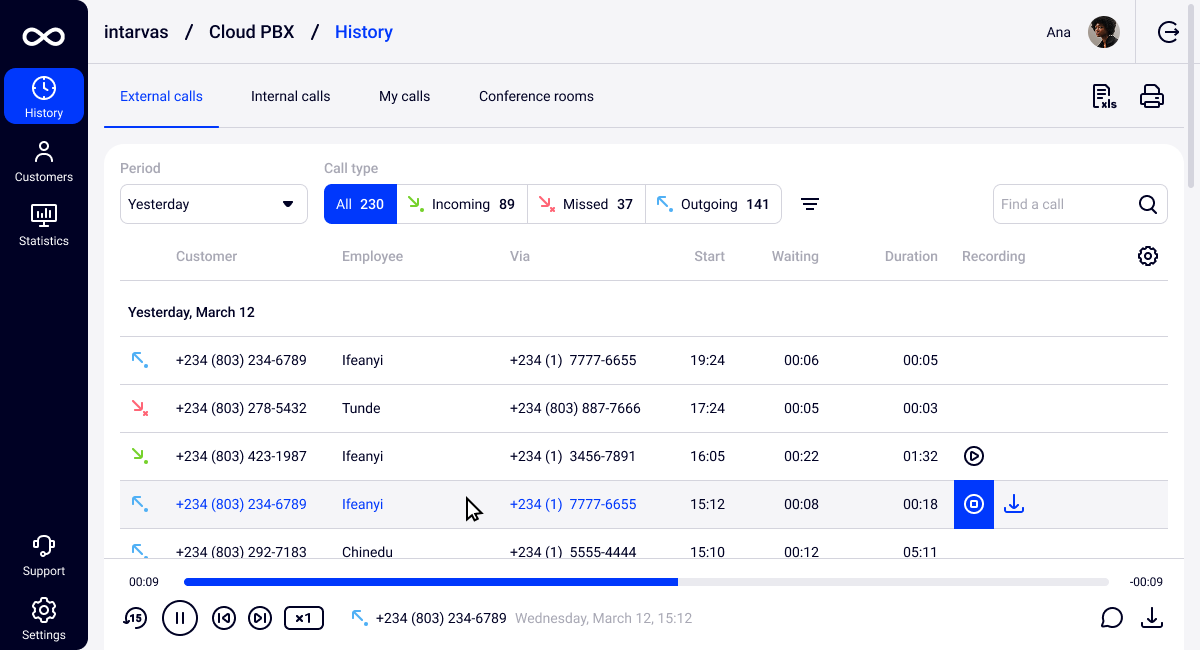Switch to the Internal calls tab
1200x650 pixels.
(290, 97)
